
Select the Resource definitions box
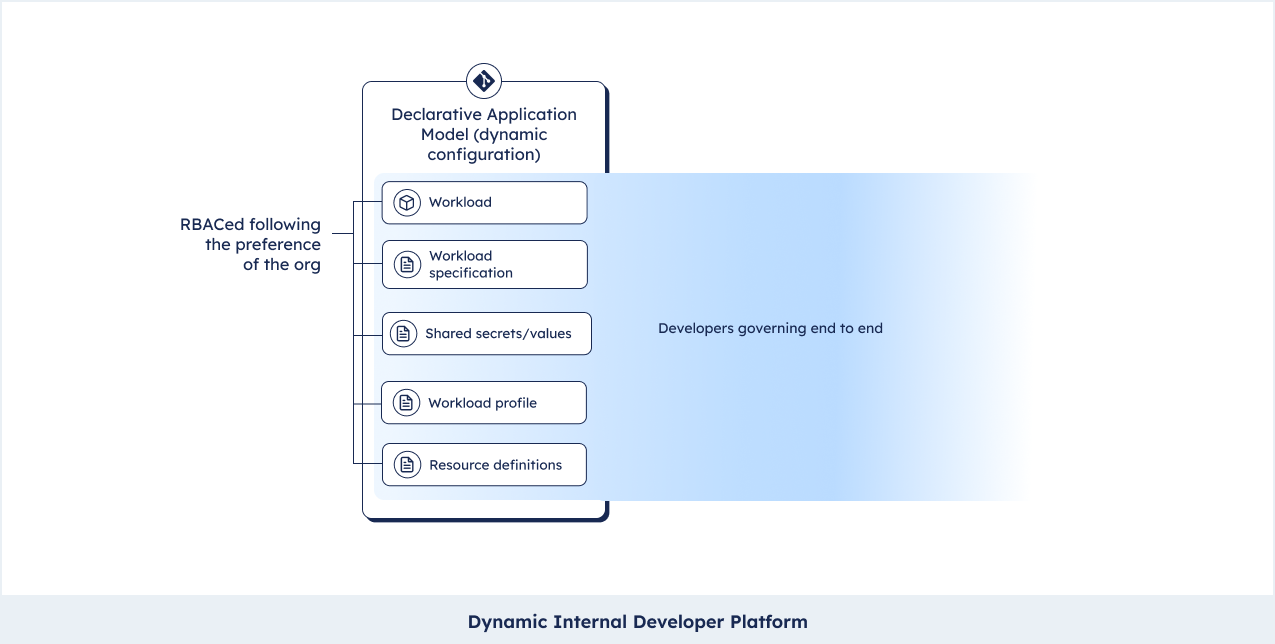(484, 465)
